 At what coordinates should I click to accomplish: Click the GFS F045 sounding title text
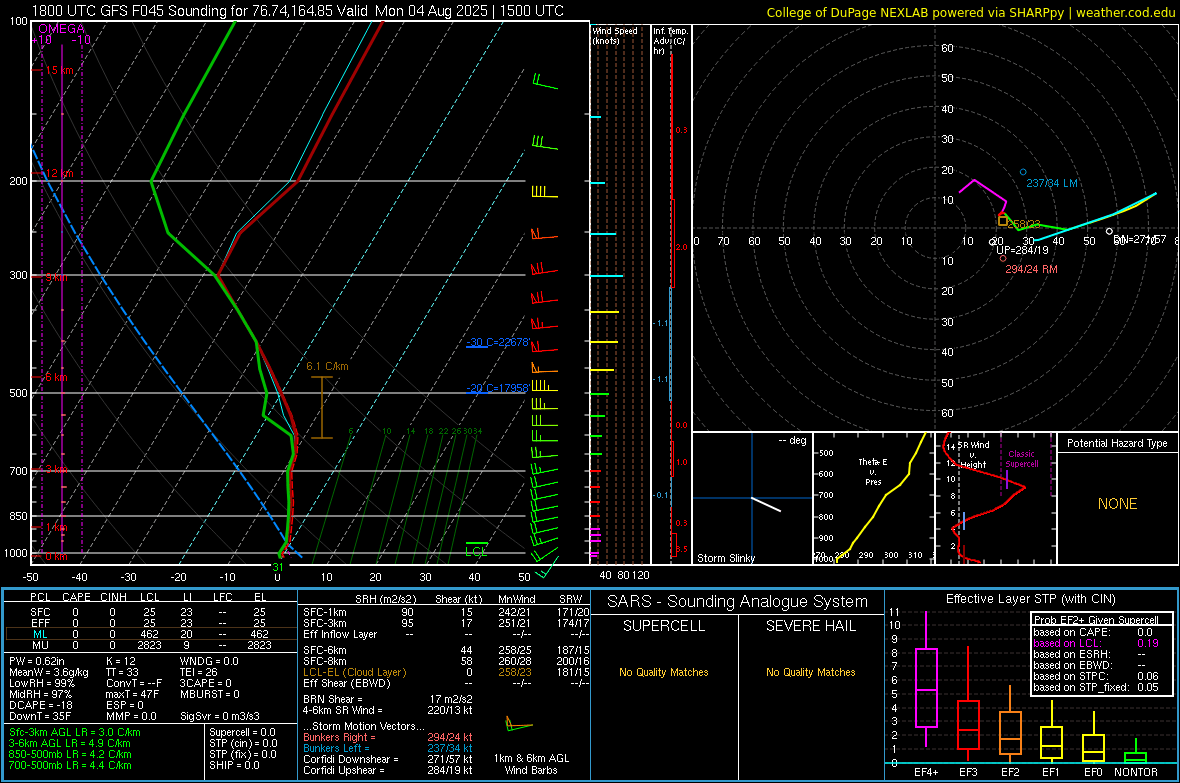point(298,11)
